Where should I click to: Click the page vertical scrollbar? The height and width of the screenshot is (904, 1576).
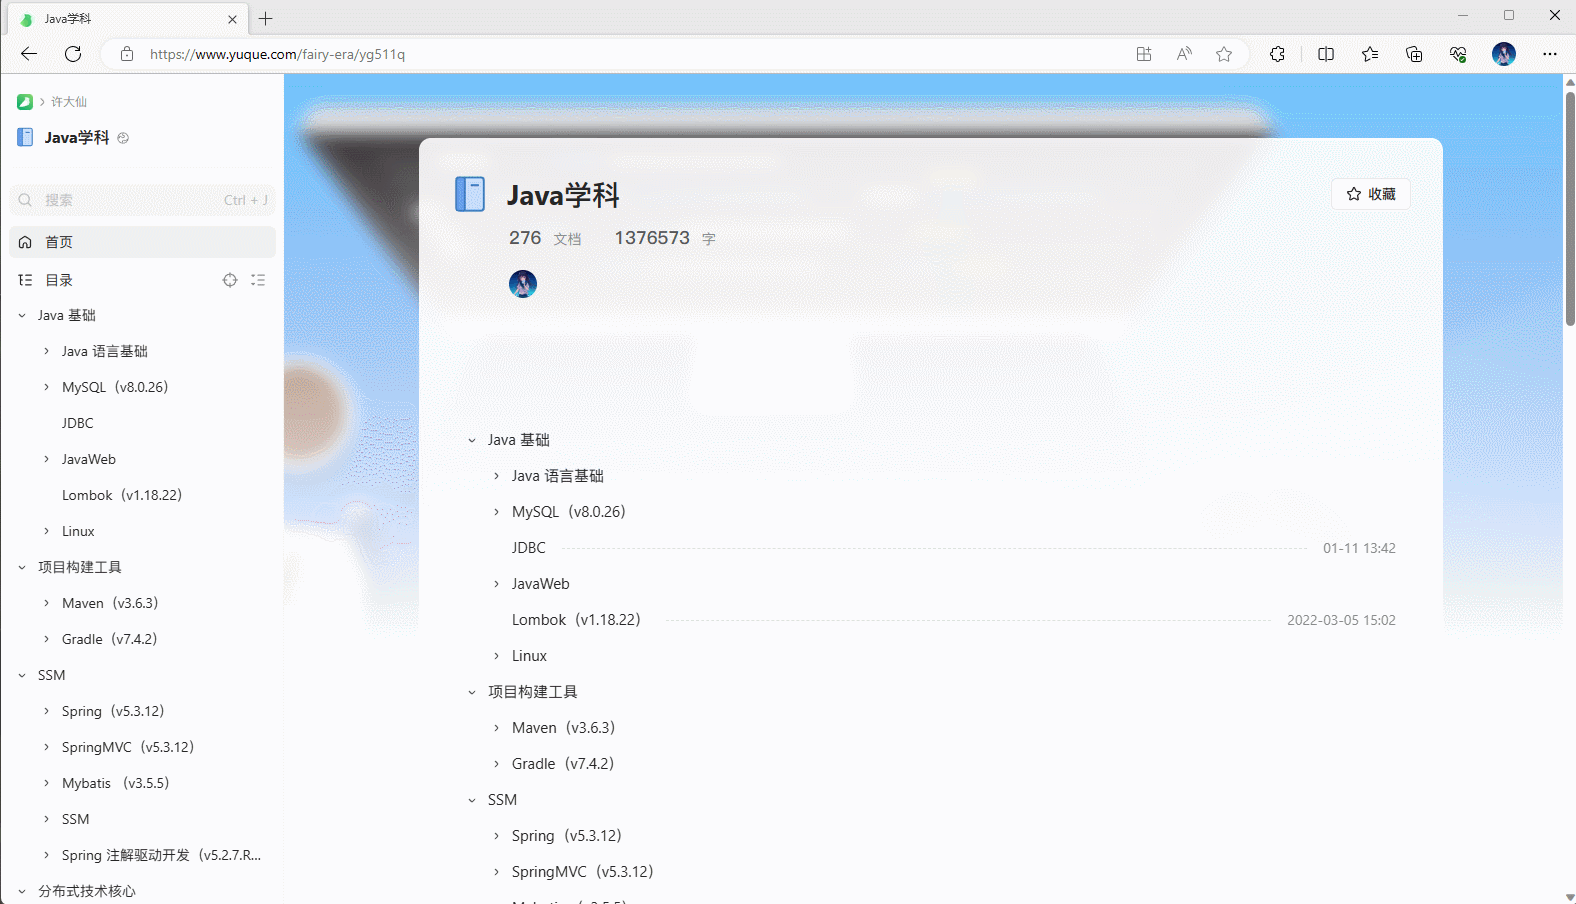pyautogui.click(x=1569, y=208)
